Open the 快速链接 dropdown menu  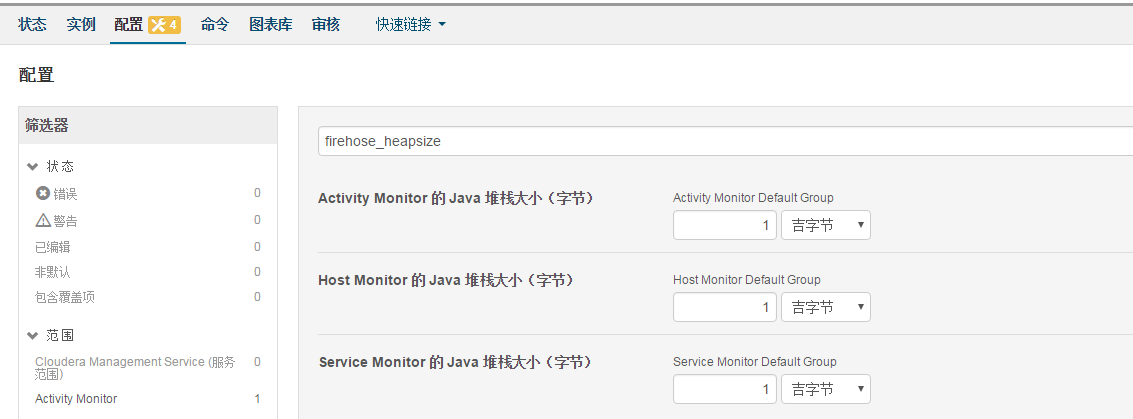point(410,25)
